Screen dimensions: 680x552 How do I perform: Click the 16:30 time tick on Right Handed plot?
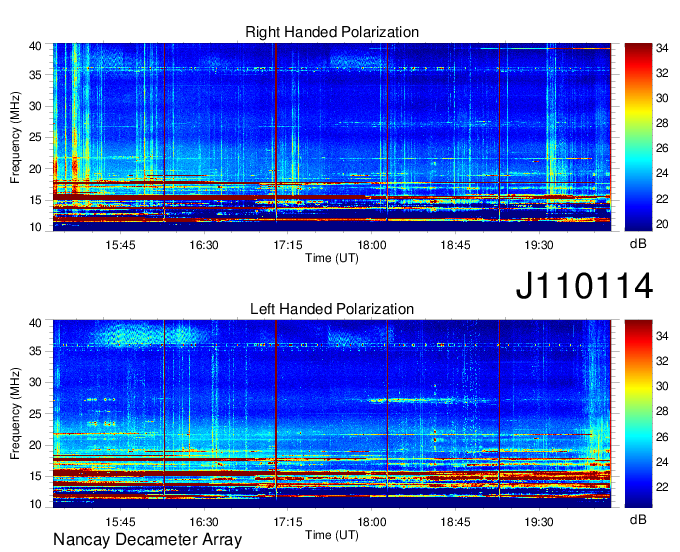204,245
